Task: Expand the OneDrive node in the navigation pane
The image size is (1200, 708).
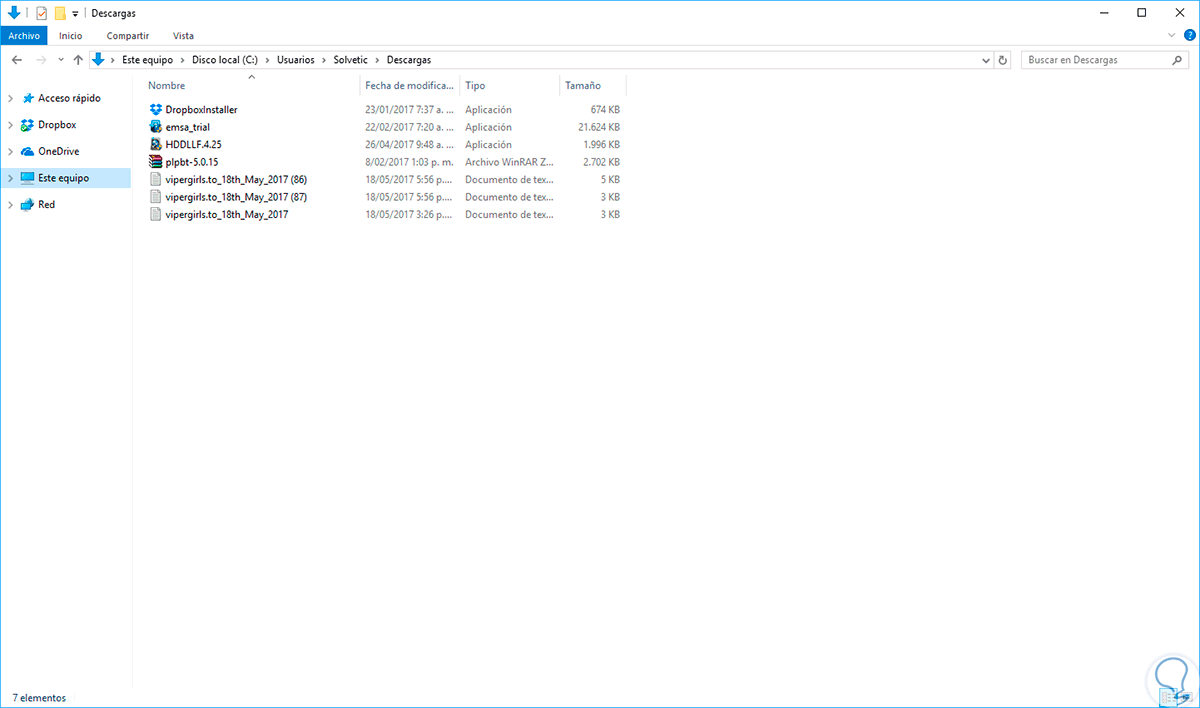Action: (x=10, y=152)
